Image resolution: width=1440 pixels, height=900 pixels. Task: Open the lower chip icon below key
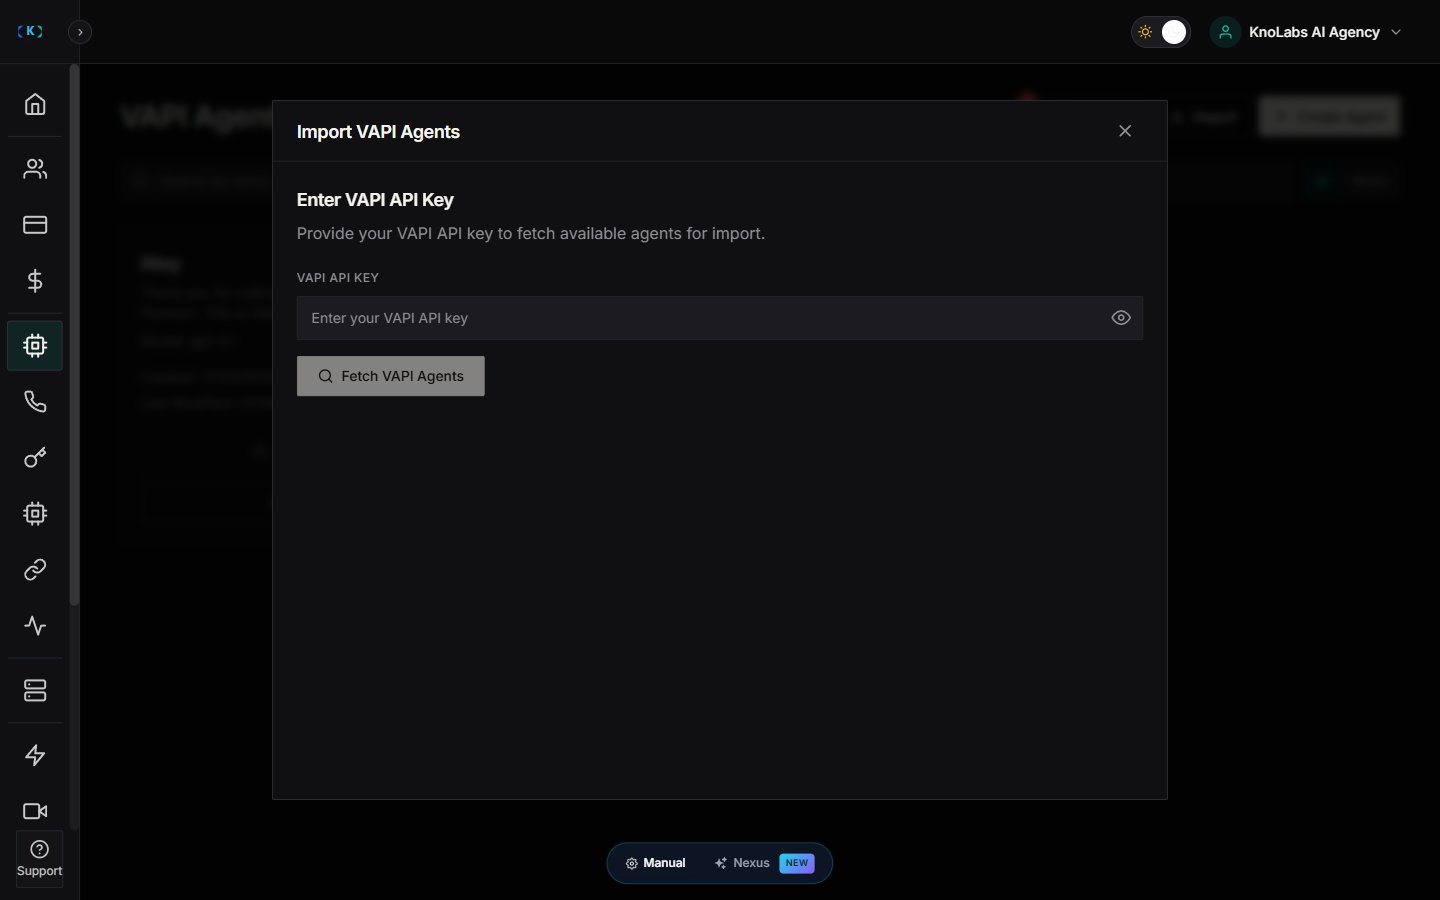pos(35,514)
